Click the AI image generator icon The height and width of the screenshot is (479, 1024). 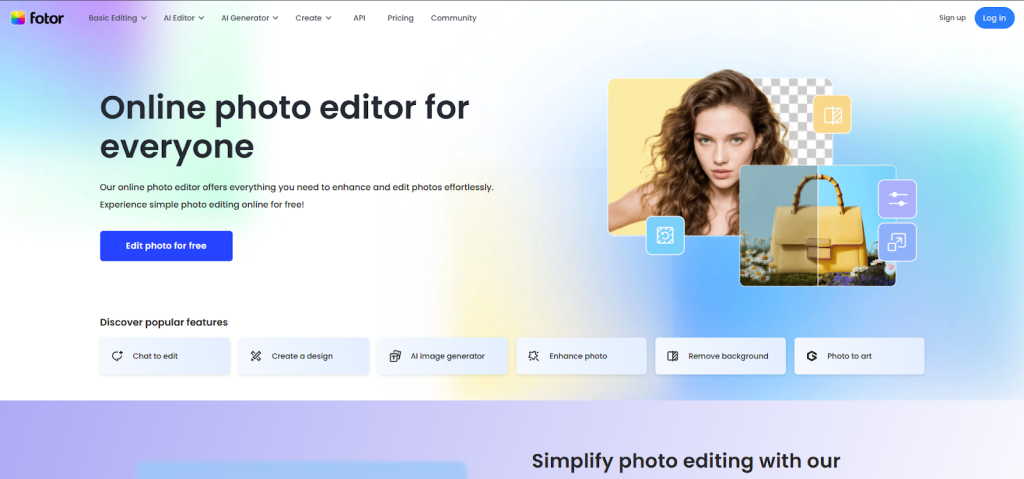coord(395,356)
